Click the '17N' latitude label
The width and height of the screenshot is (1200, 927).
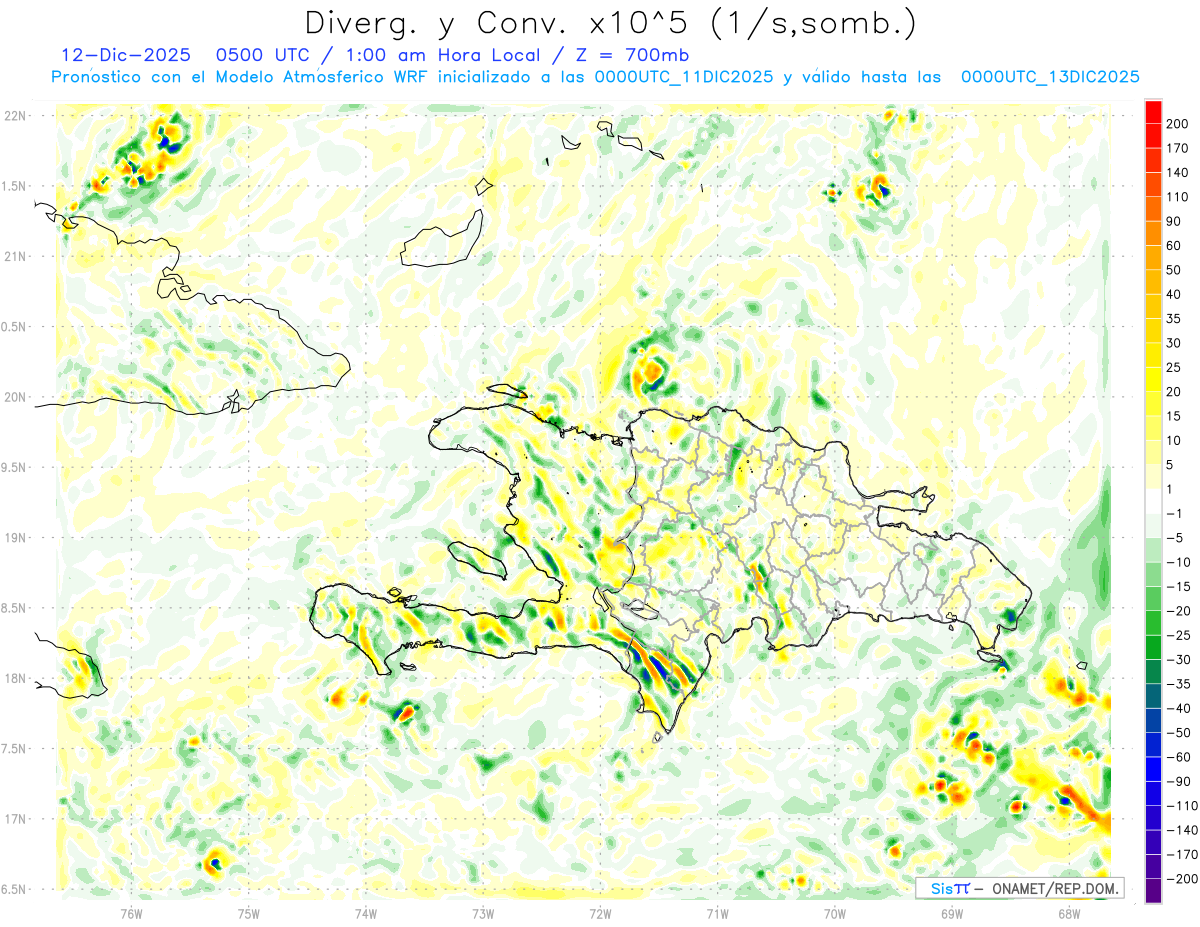click(16, 819)
